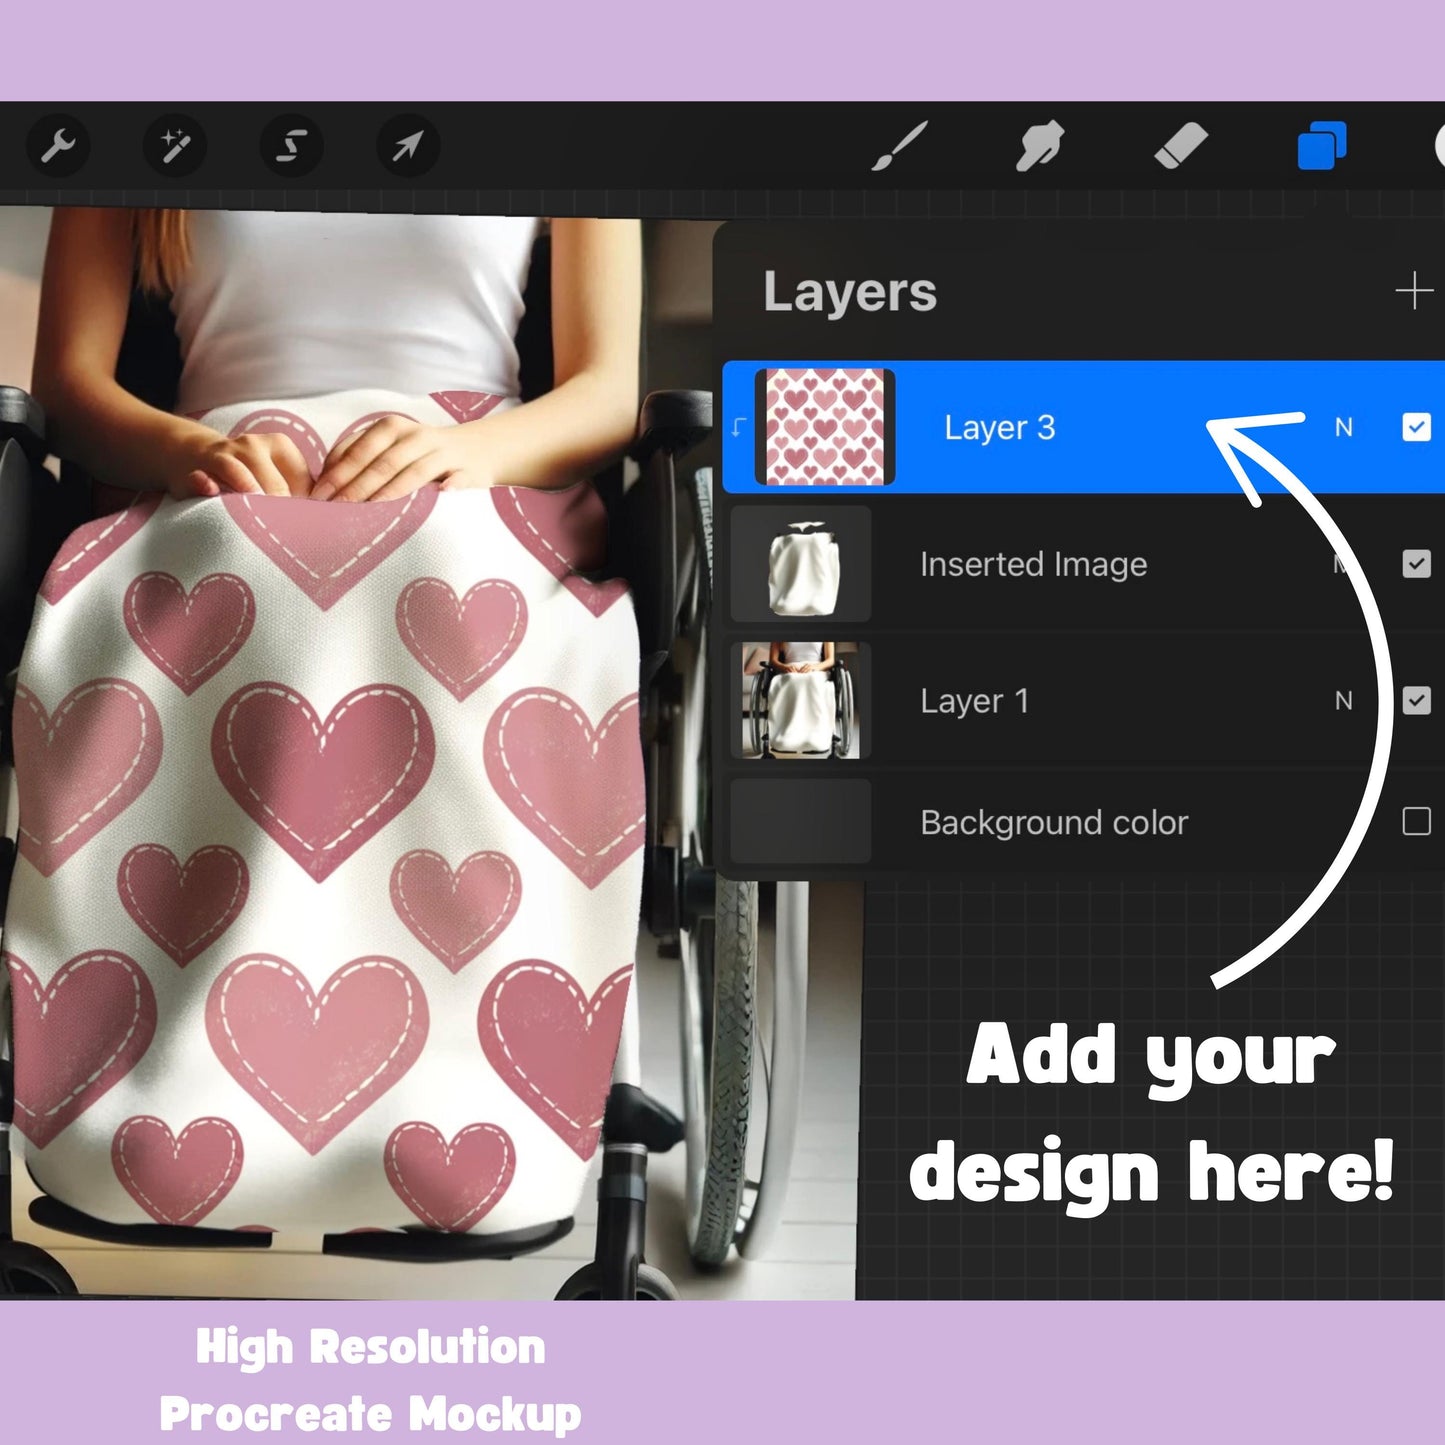
Task: Activate the Selection tool
Action: 290,146
